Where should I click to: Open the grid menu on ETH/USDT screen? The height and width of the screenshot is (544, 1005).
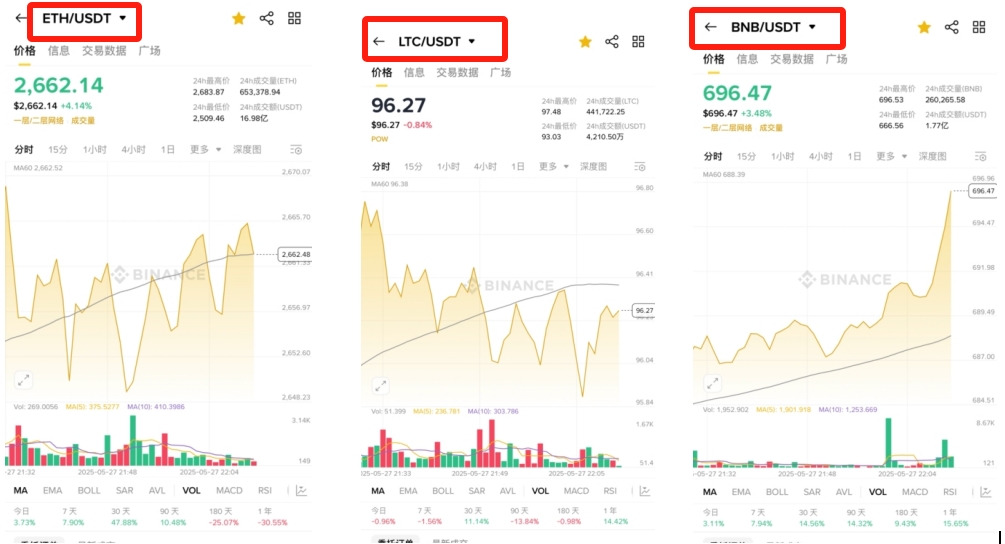pyautogui.click(x=294, y=18)
